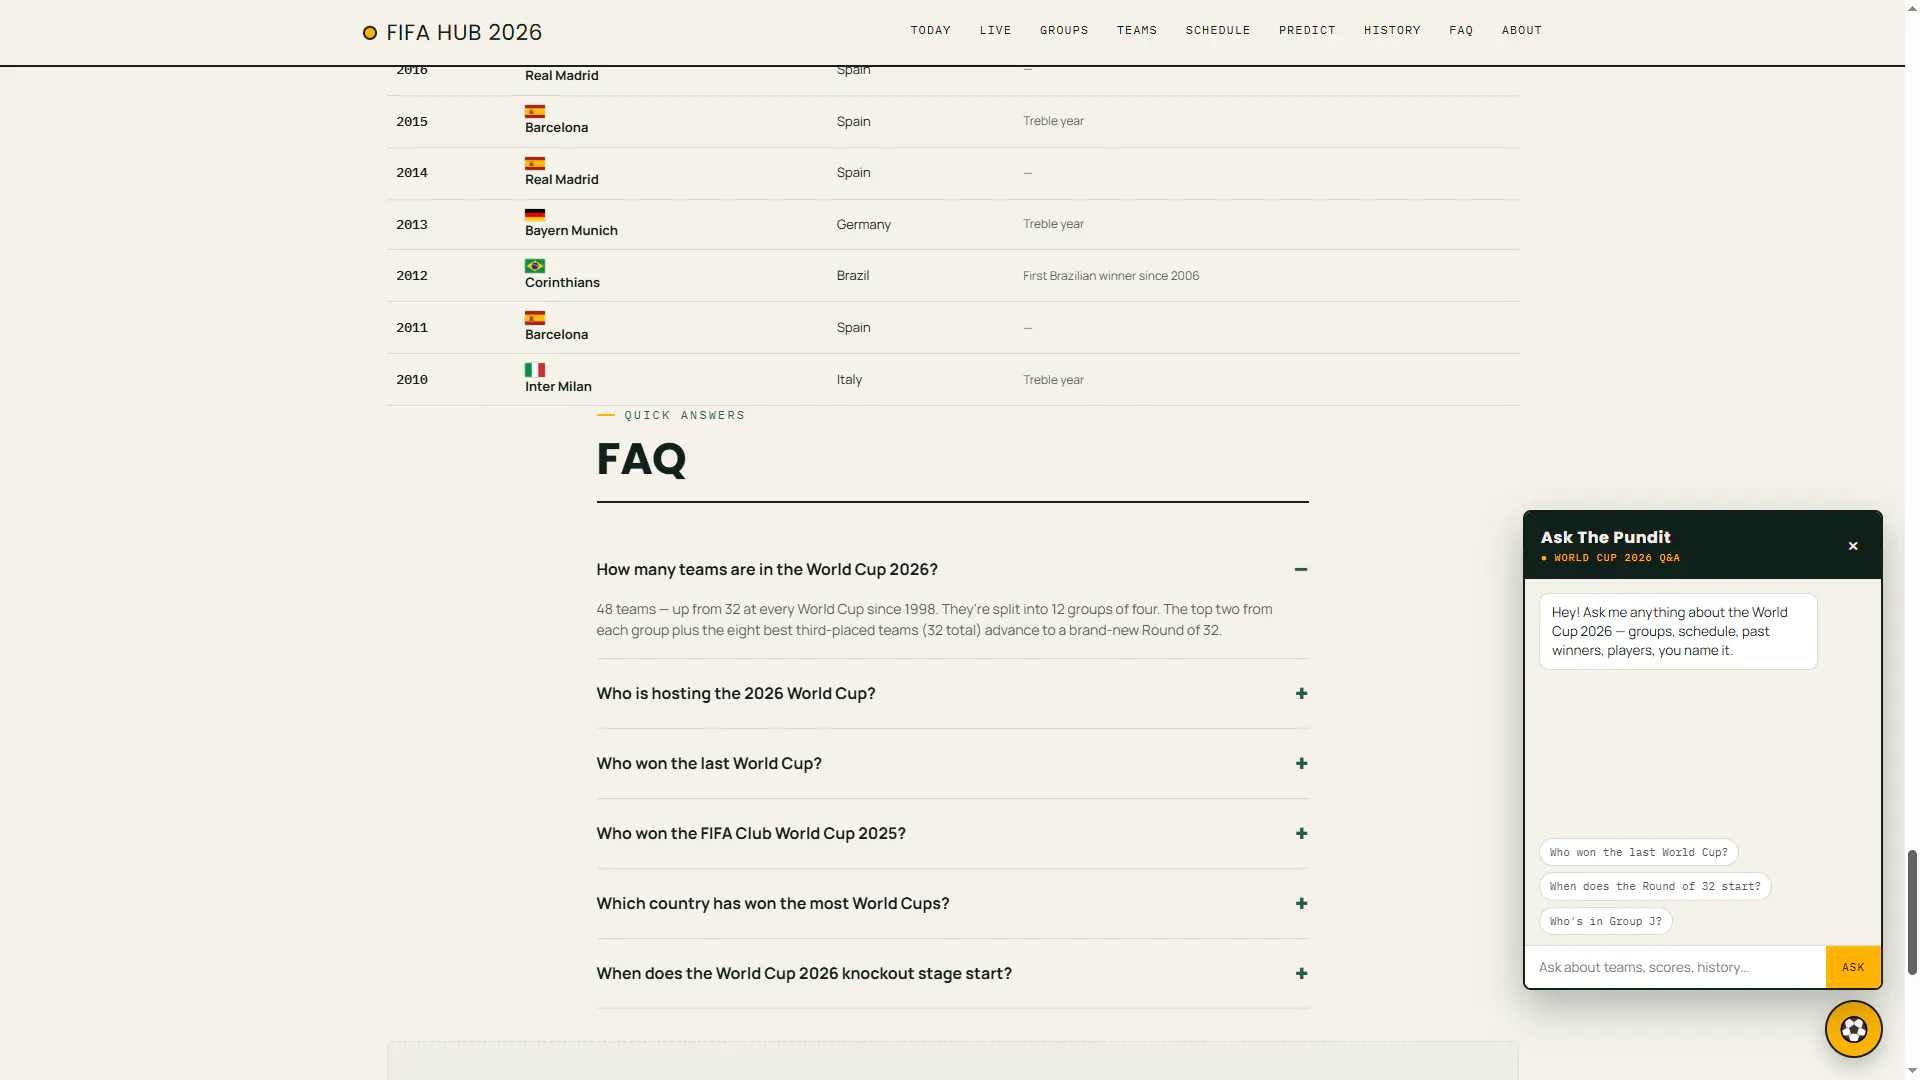
Task: Click the Inter Milan team name
Action: click(x=558, y=387)
